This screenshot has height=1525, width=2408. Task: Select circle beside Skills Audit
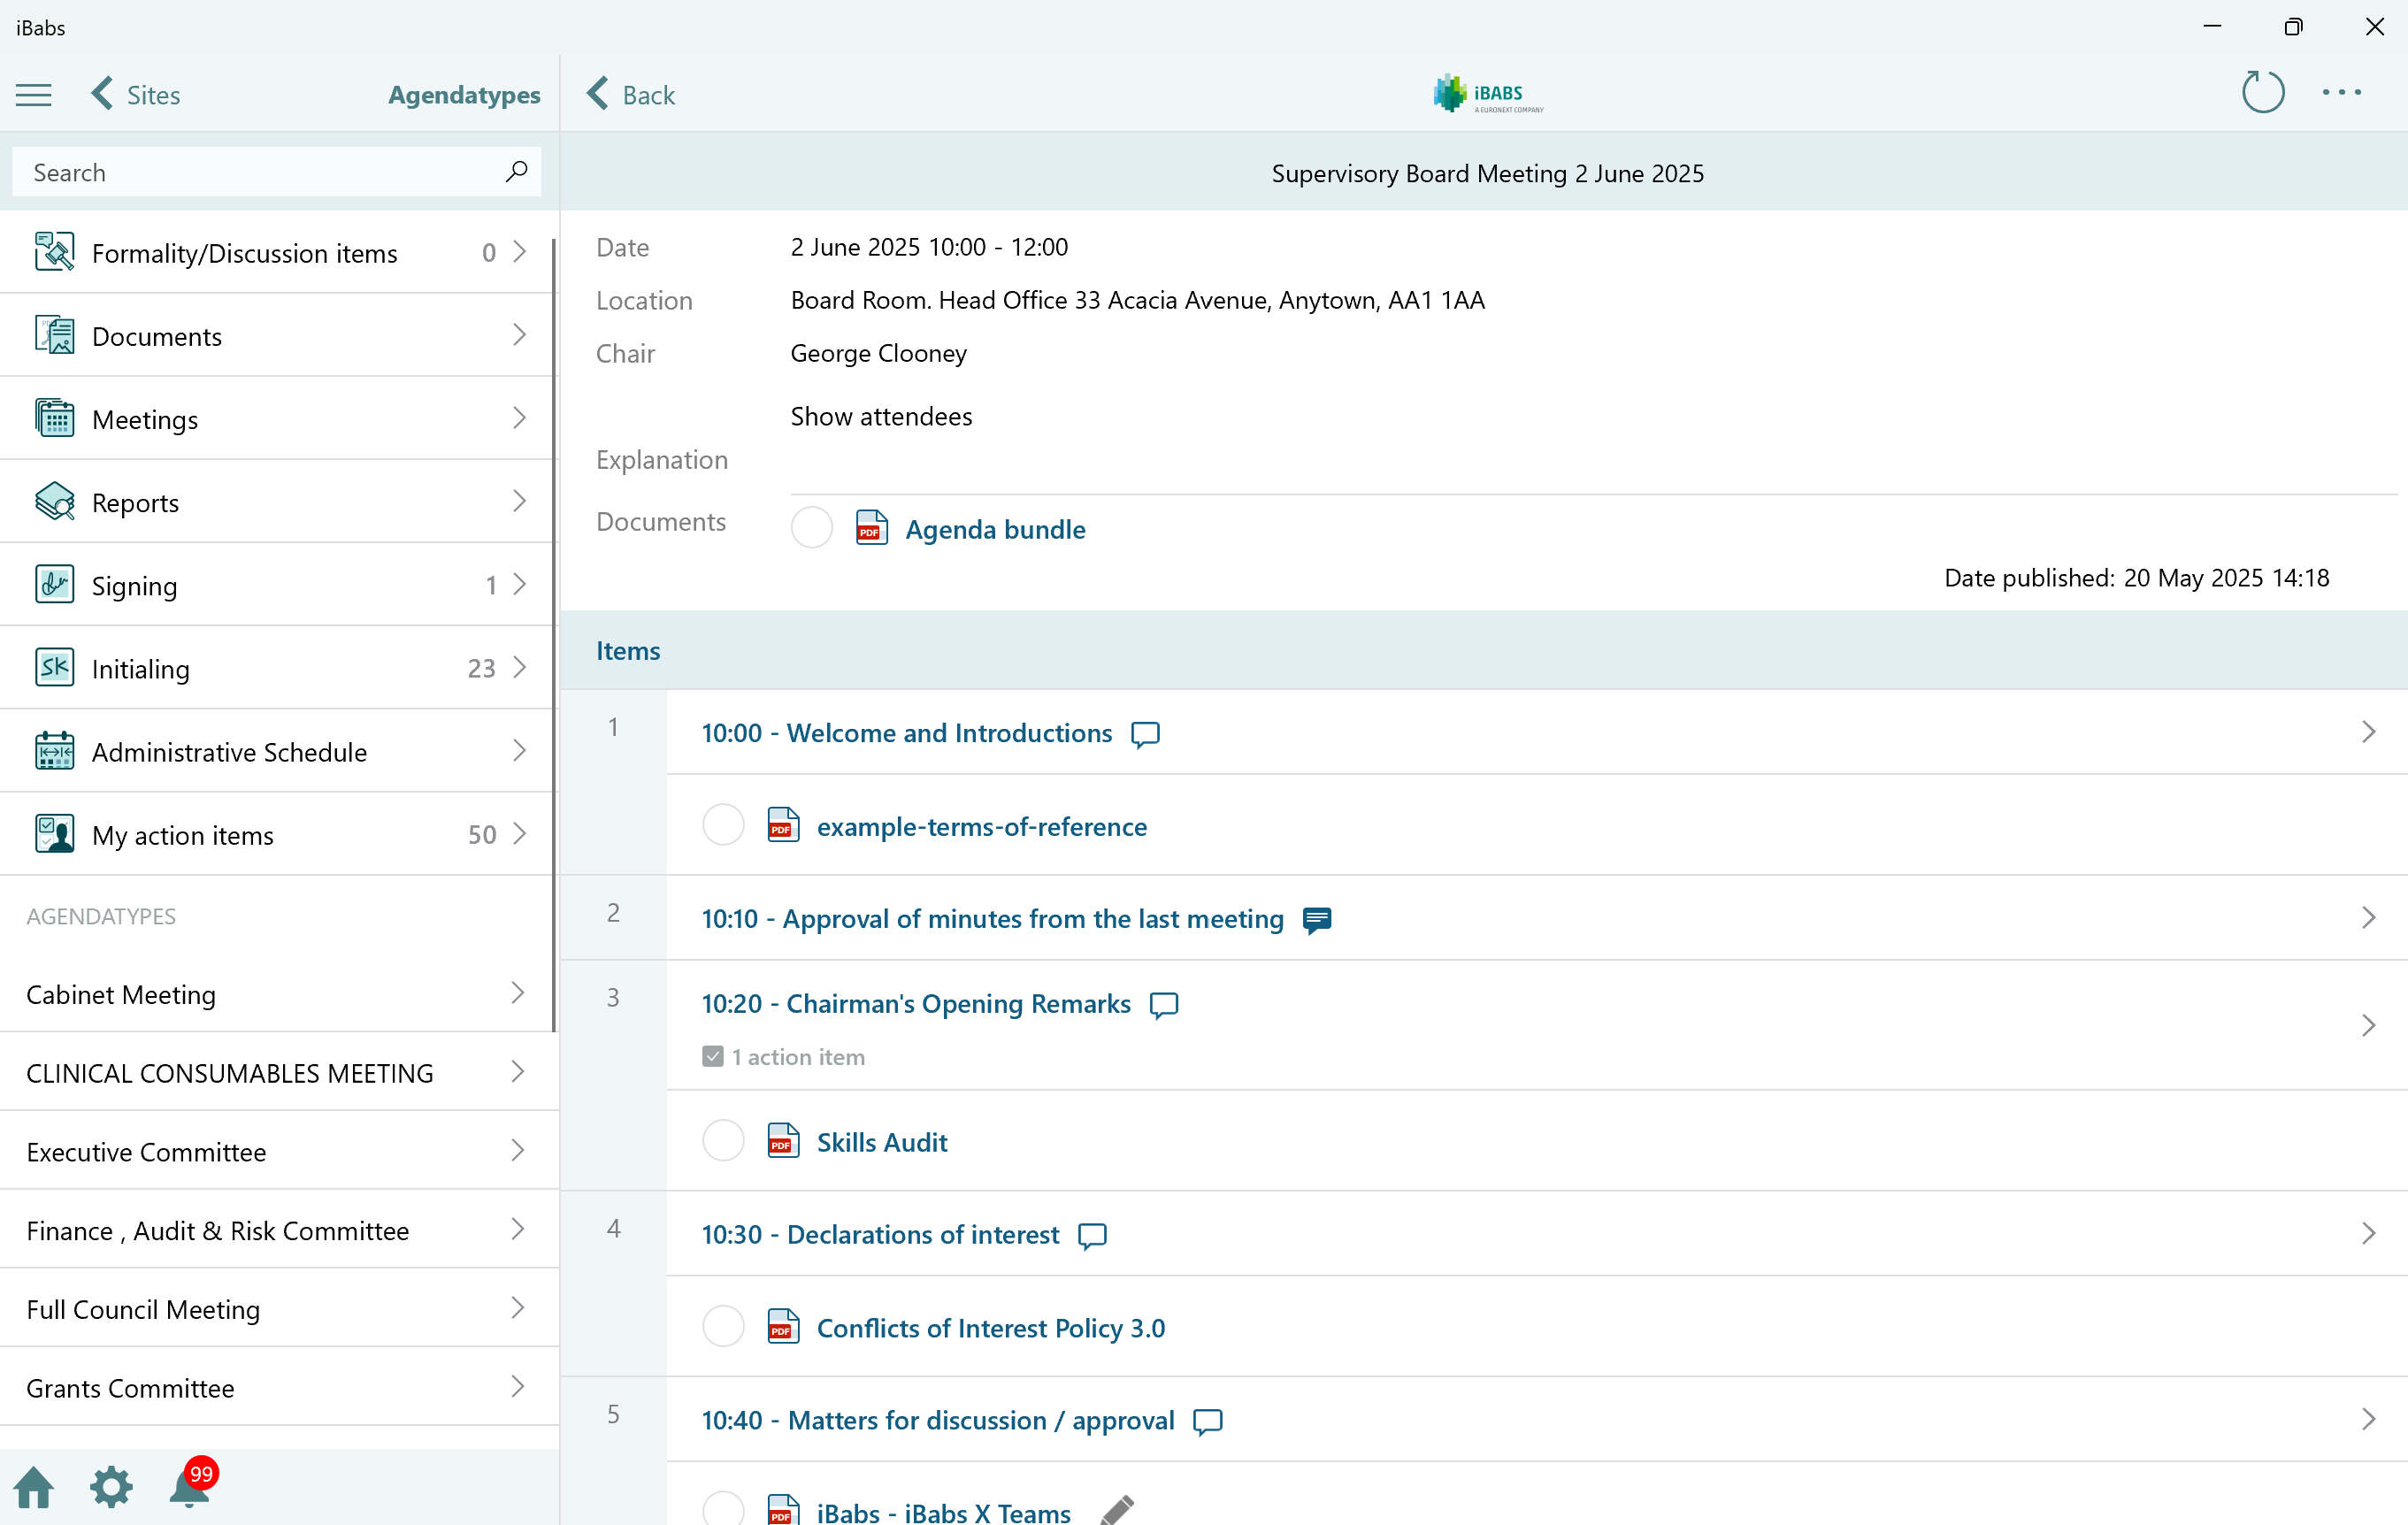pyautogui.click(x=723, y=1141)
